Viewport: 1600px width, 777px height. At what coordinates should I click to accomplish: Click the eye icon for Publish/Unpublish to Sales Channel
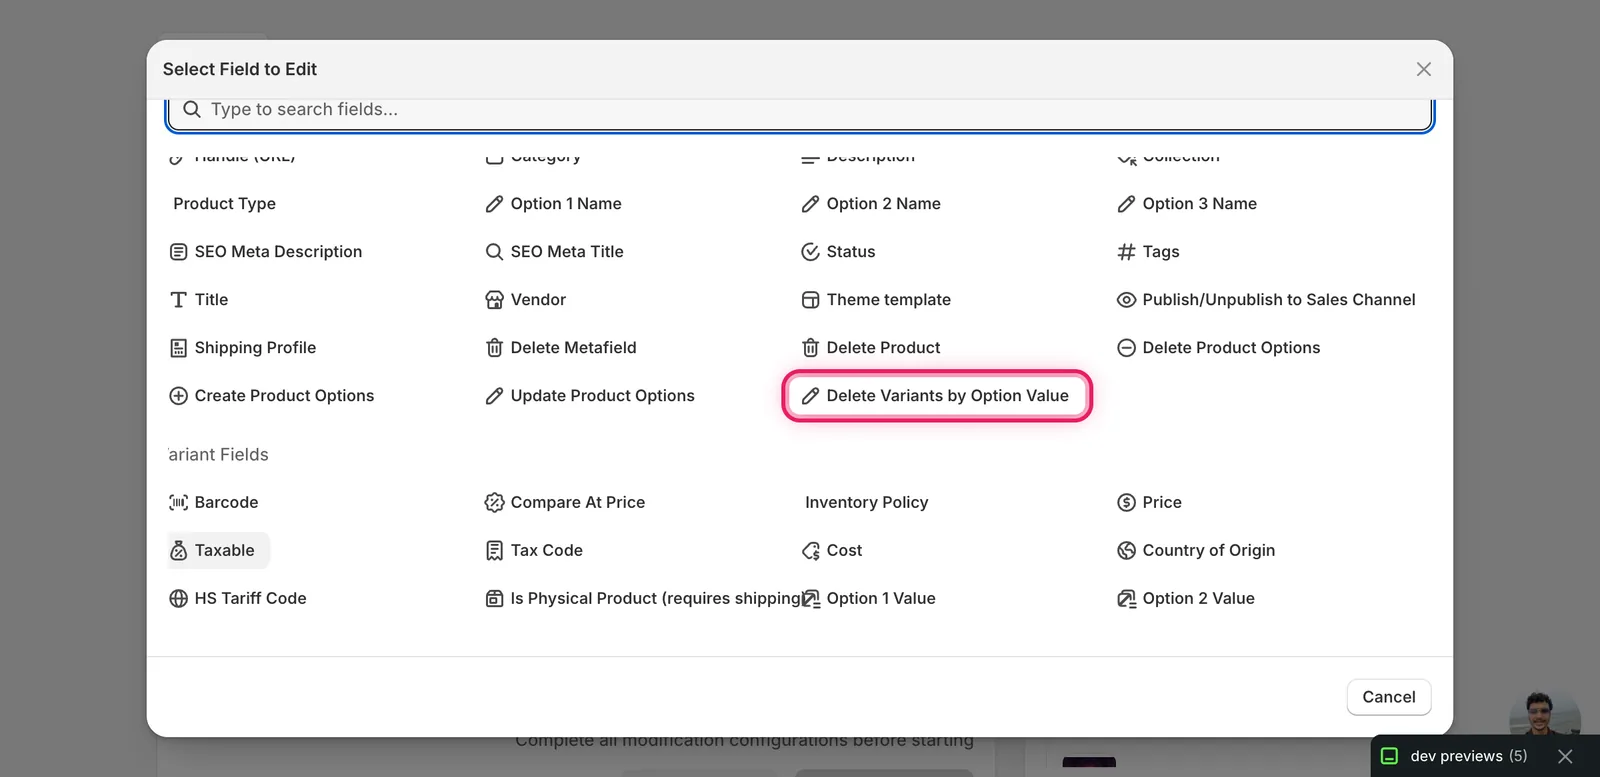[x=1126, y=300]
